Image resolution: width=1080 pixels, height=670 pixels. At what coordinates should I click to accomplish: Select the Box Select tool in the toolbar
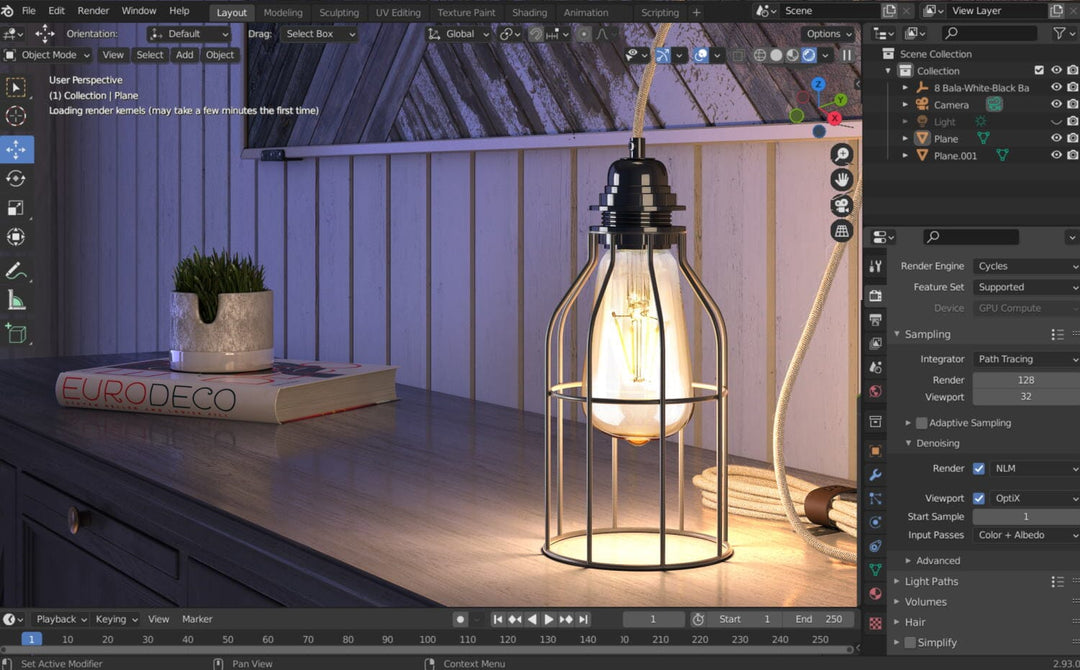(15, 87)
